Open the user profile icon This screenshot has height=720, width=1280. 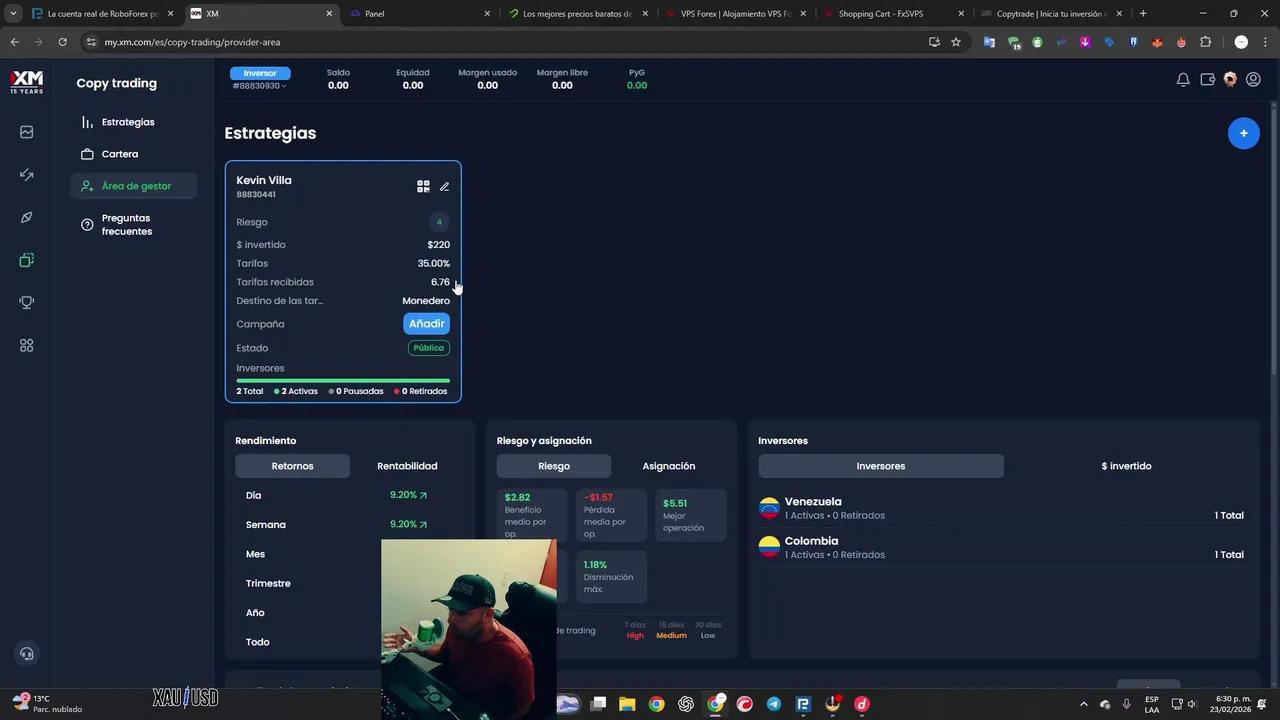click(1253, 80)
